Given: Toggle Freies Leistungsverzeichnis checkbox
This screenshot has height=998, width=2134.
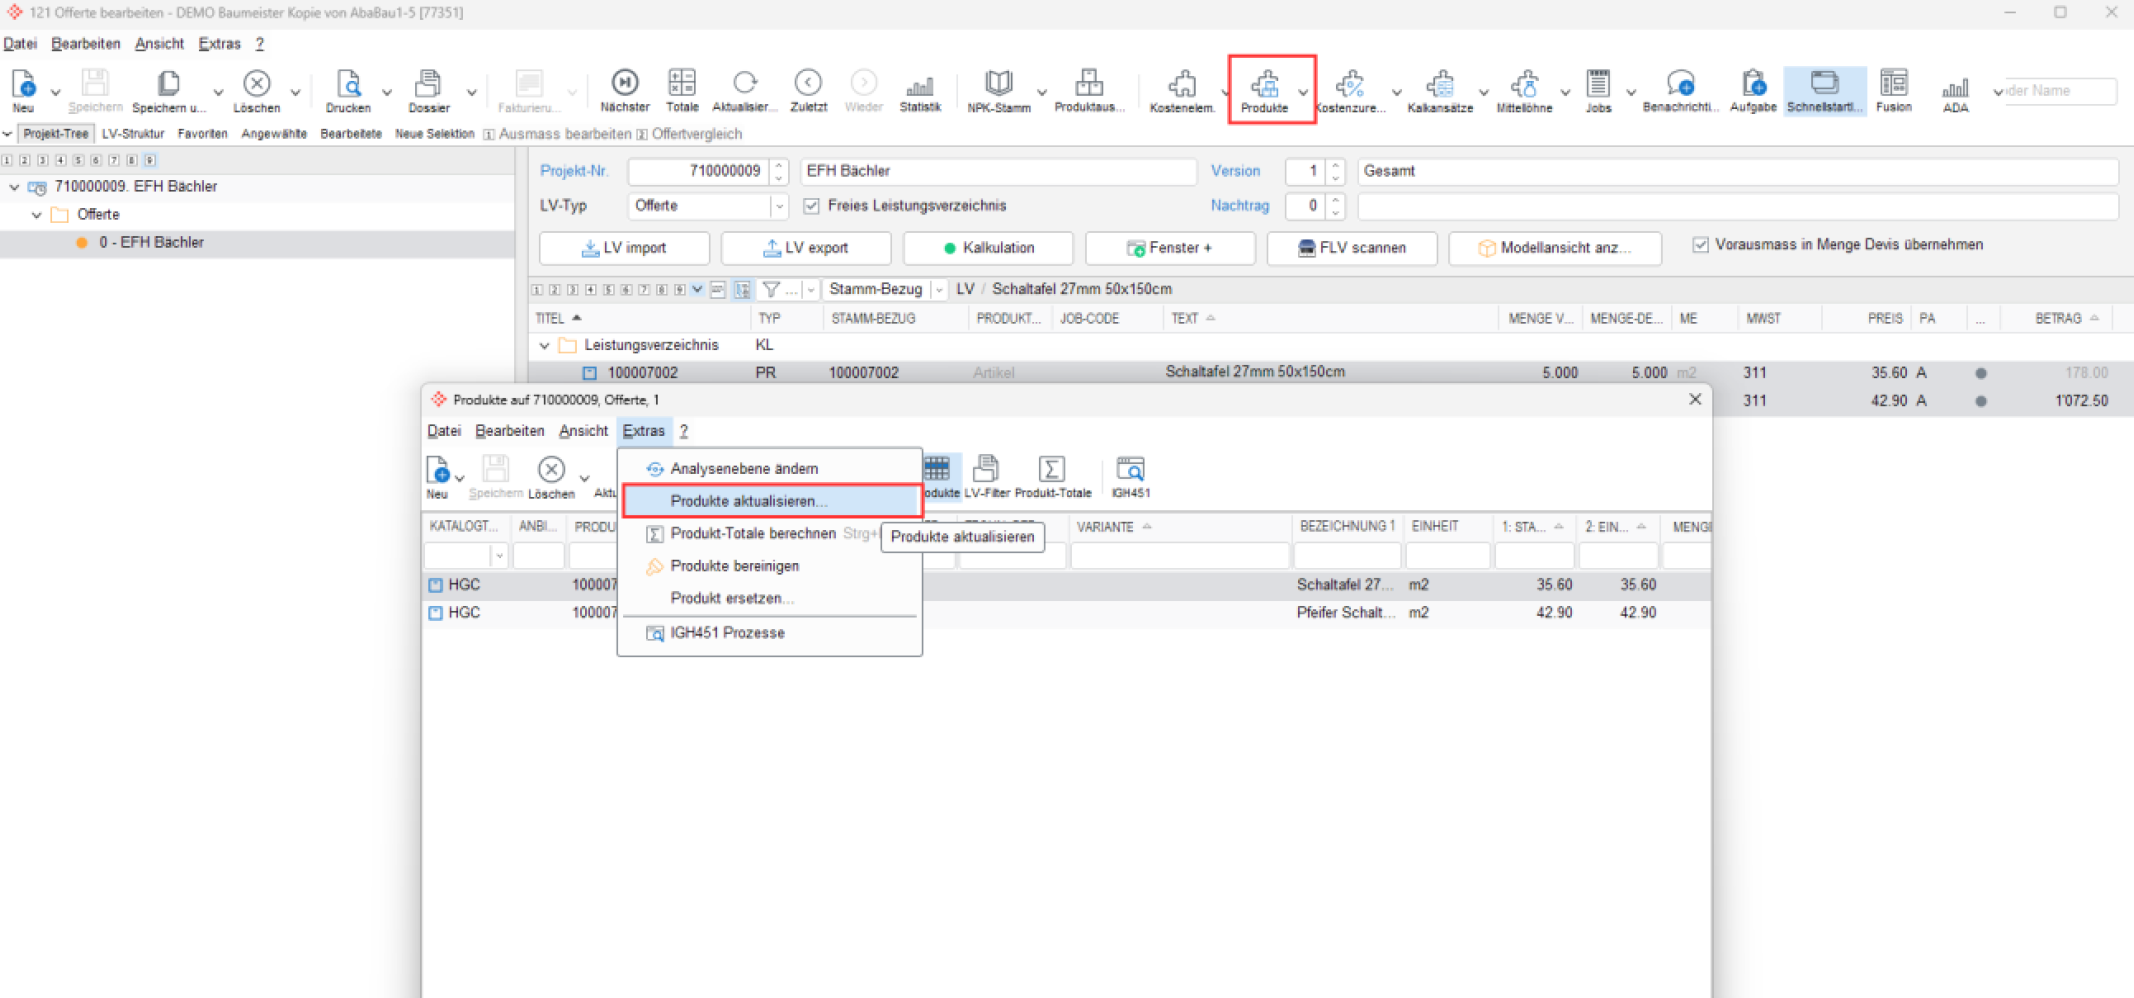Looking at the screenshot, I should pyautogui.click(x=811, y=206).
